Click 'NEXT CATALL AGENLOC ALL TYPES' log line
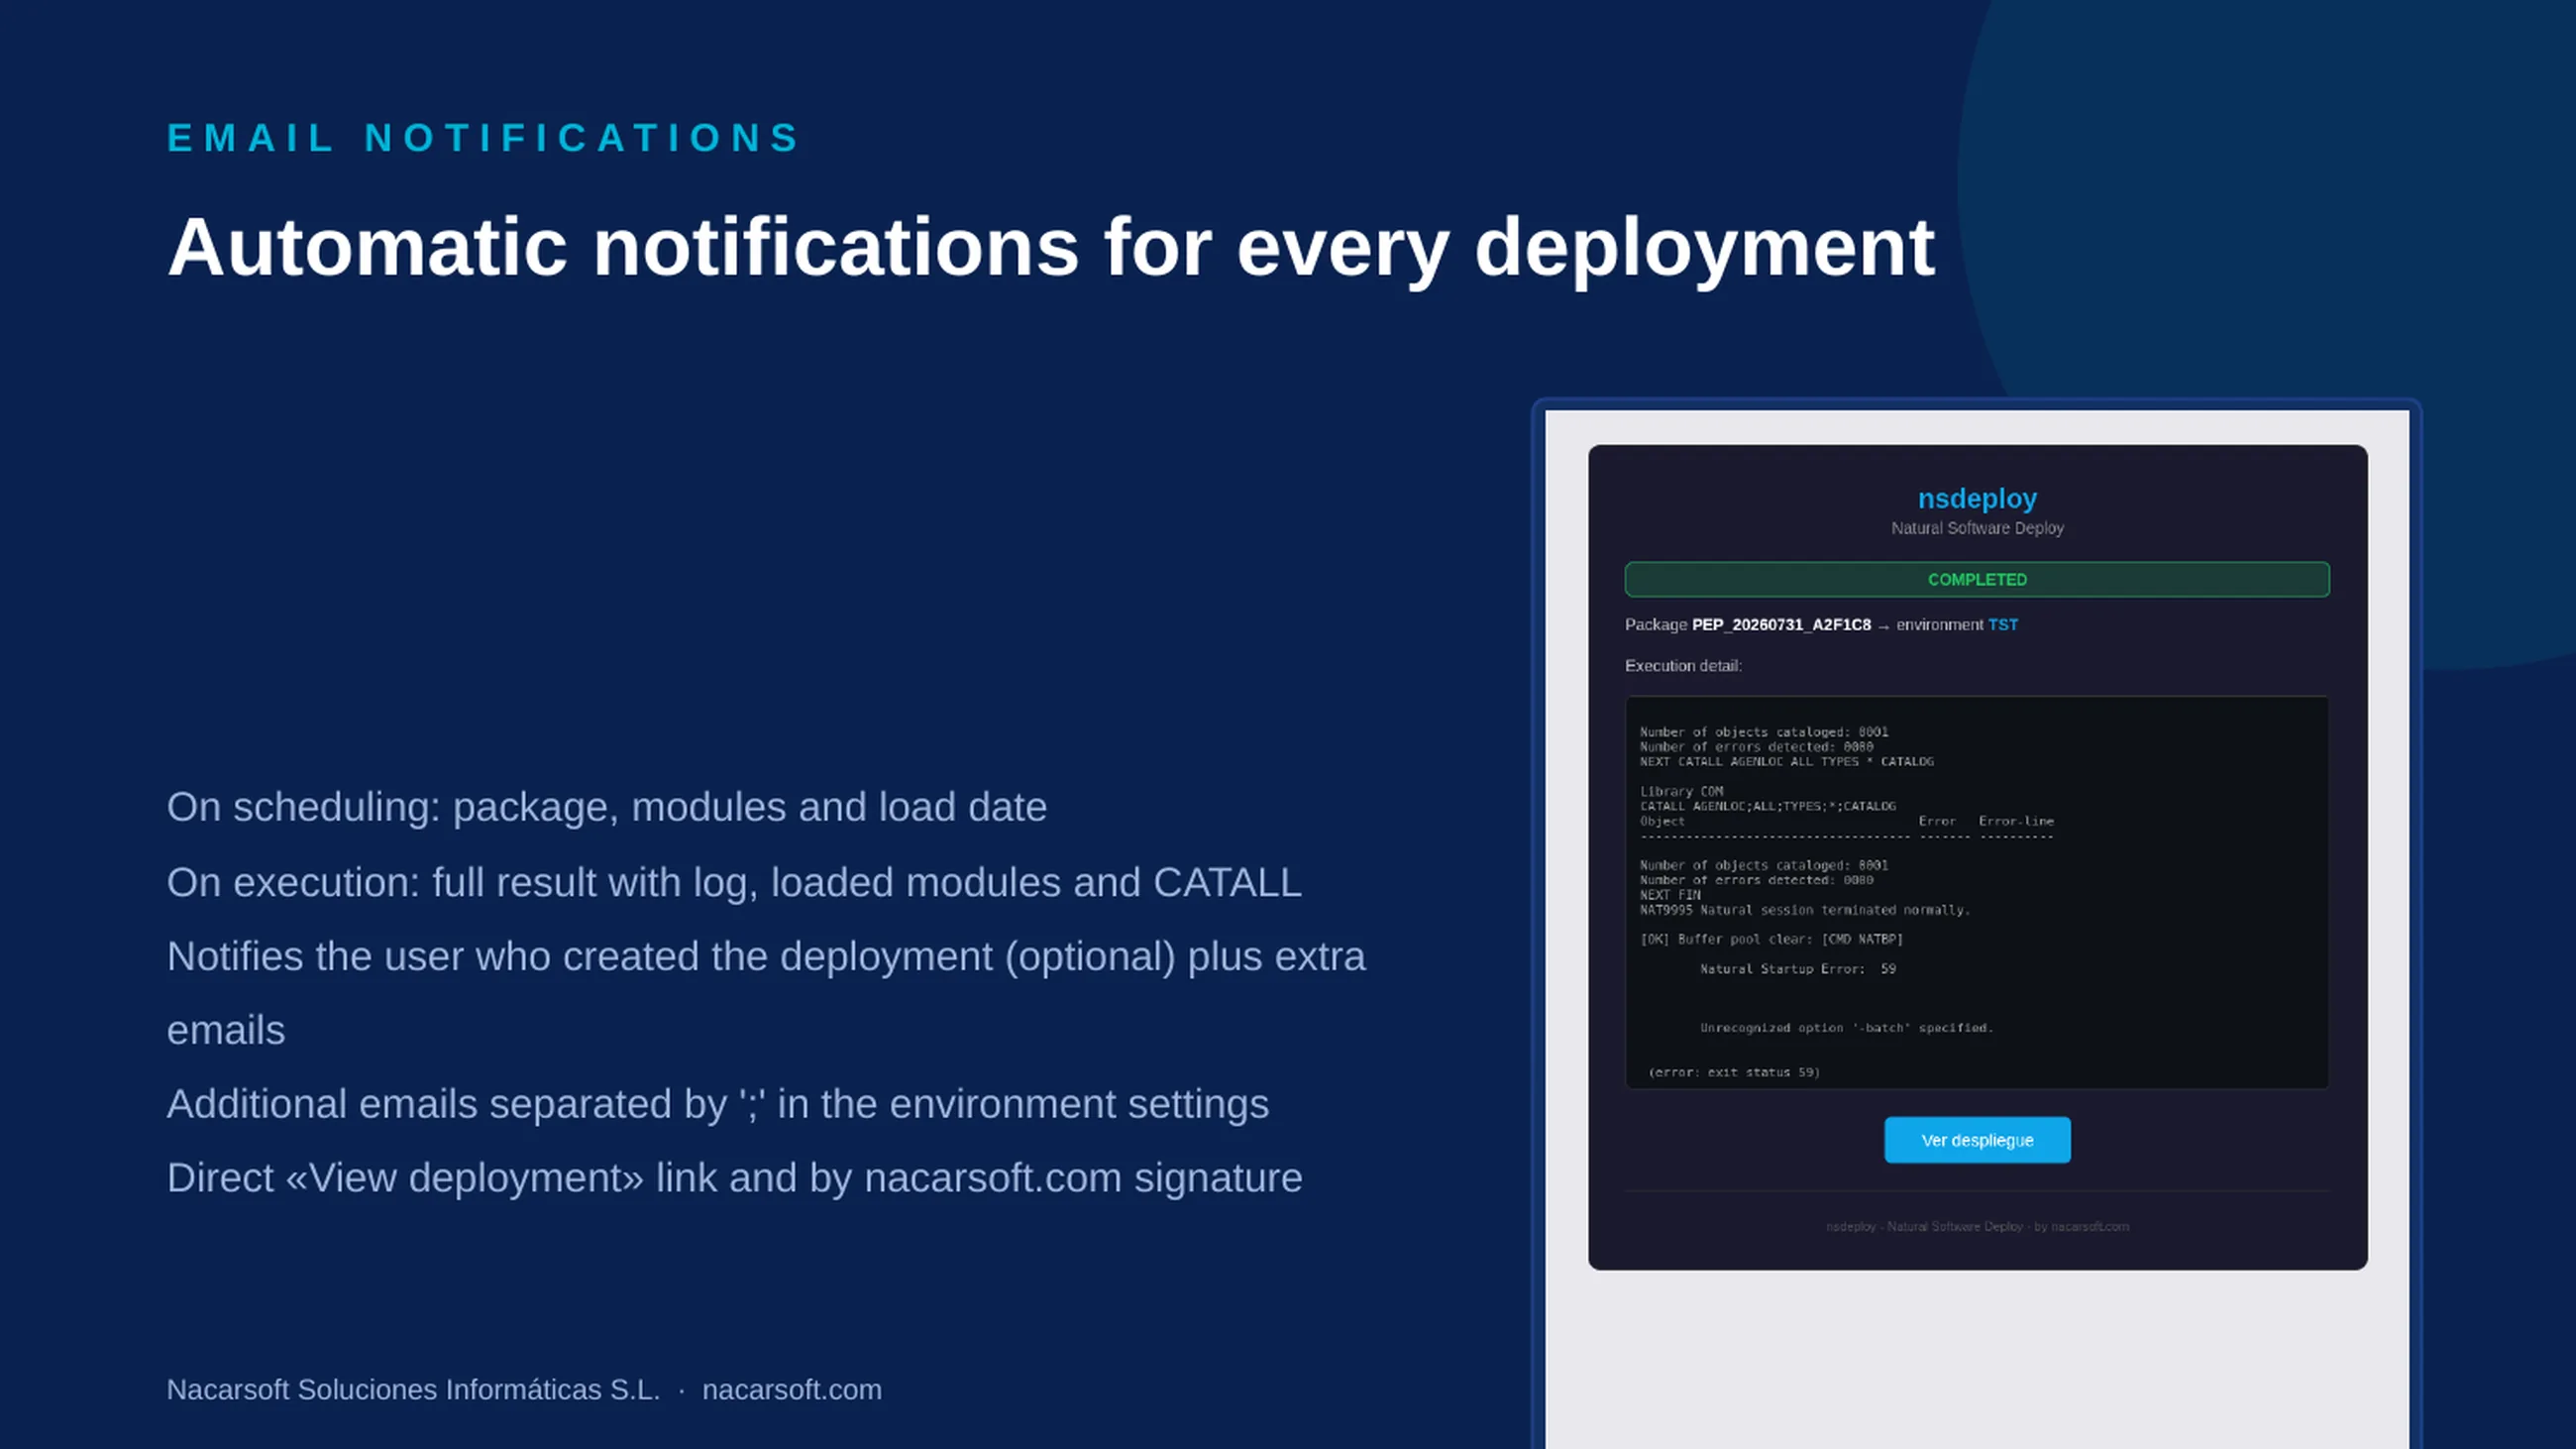The image size is (2576, 1449). (1786, 762)
